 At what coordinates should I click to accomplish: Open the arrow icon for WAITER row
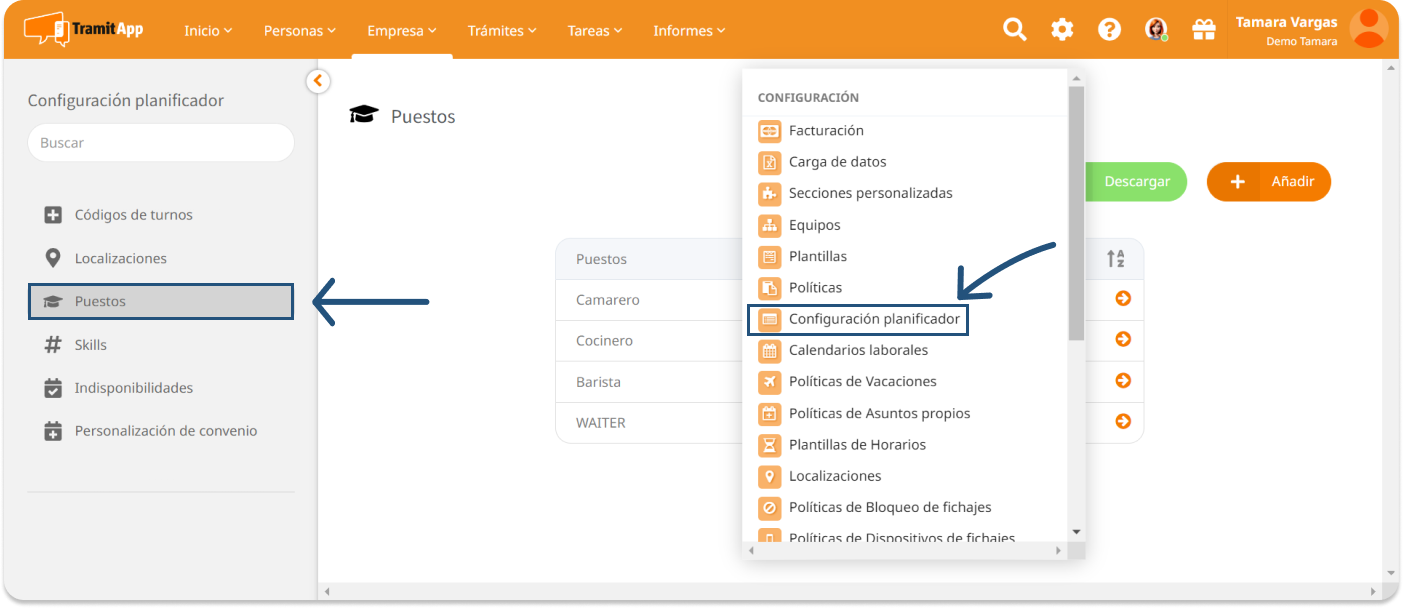point(1122,422)
